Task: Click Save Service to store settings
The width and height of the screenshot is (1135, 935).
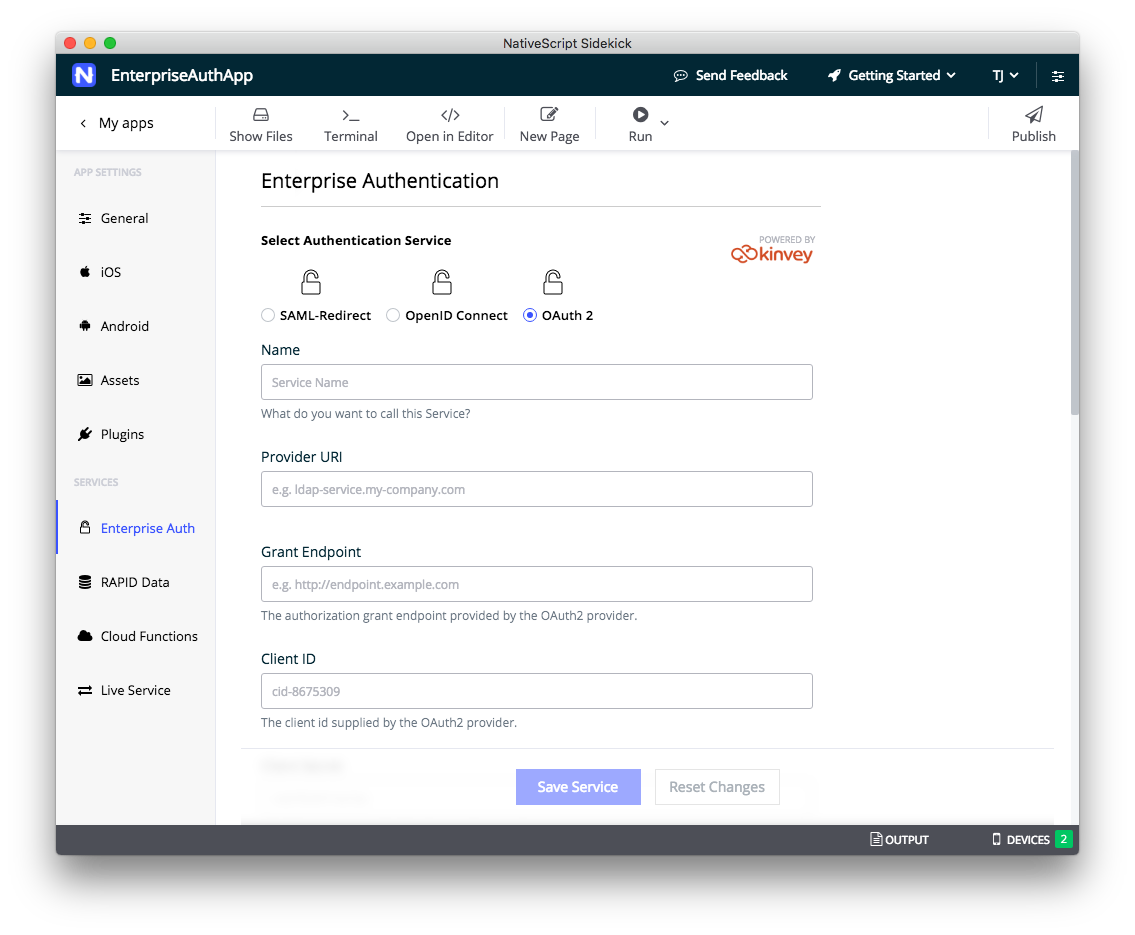Action: click(578, 787)
